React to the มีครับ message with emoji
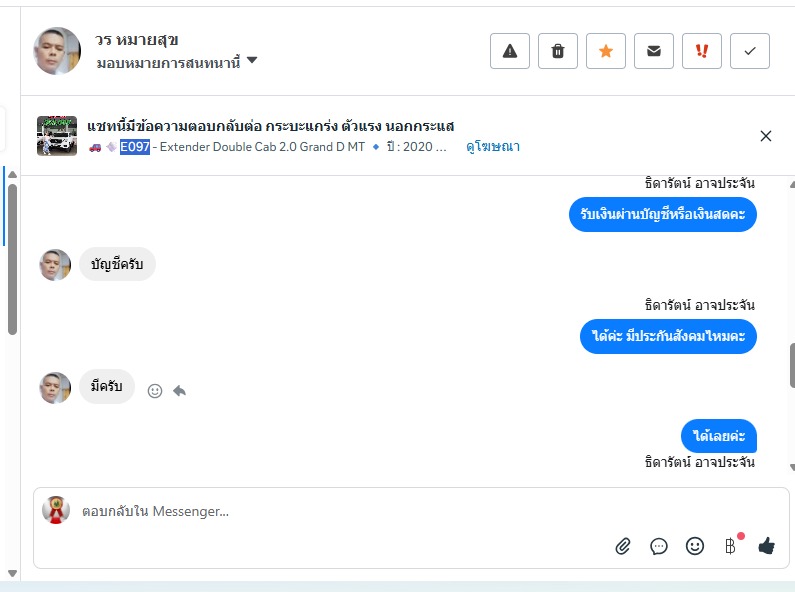 (x=155, y=391)
